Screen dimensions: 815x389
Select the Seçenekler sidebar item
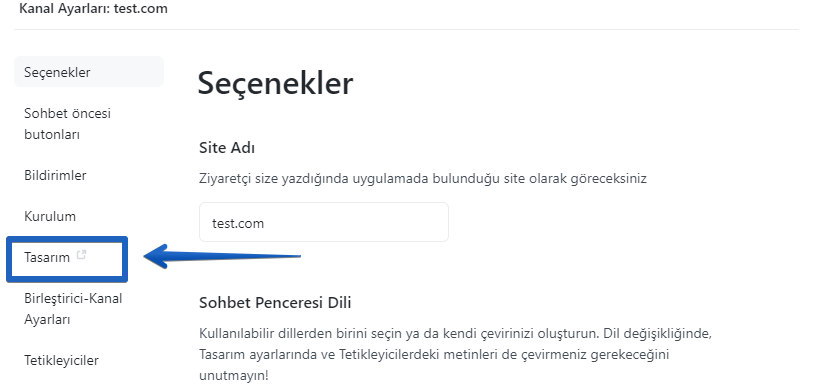click(x=89, y=72)
